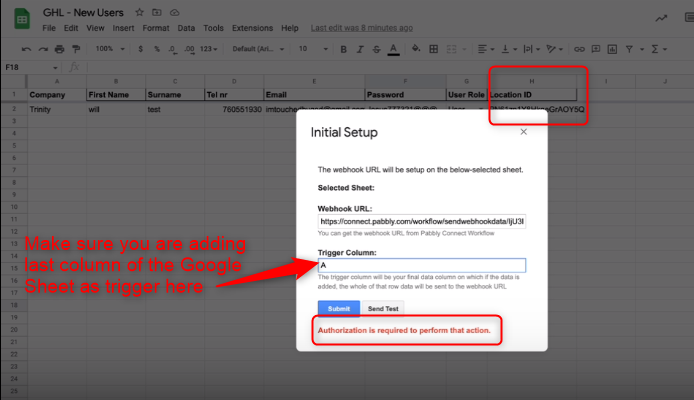Open the Functions sigma icon

coord(655,49)
